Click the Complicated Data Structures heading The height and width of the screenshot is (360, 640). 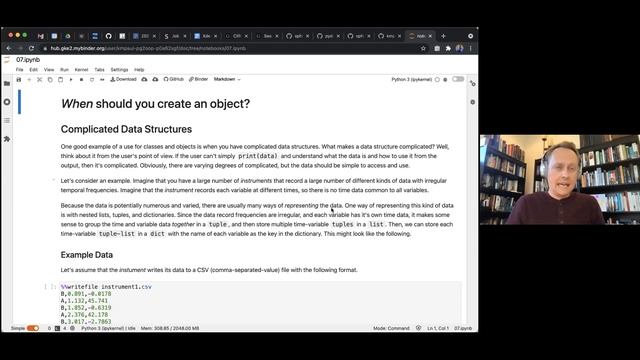pos(126,129)
